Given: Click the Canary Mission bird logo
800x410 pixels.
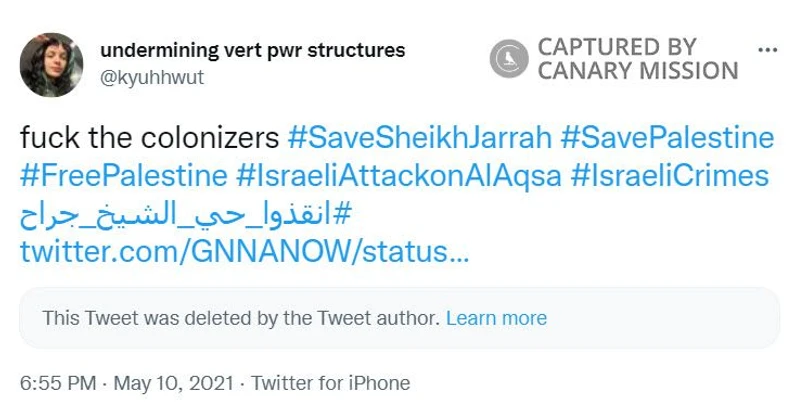Looking at the screenshot, I should (508, 59).
